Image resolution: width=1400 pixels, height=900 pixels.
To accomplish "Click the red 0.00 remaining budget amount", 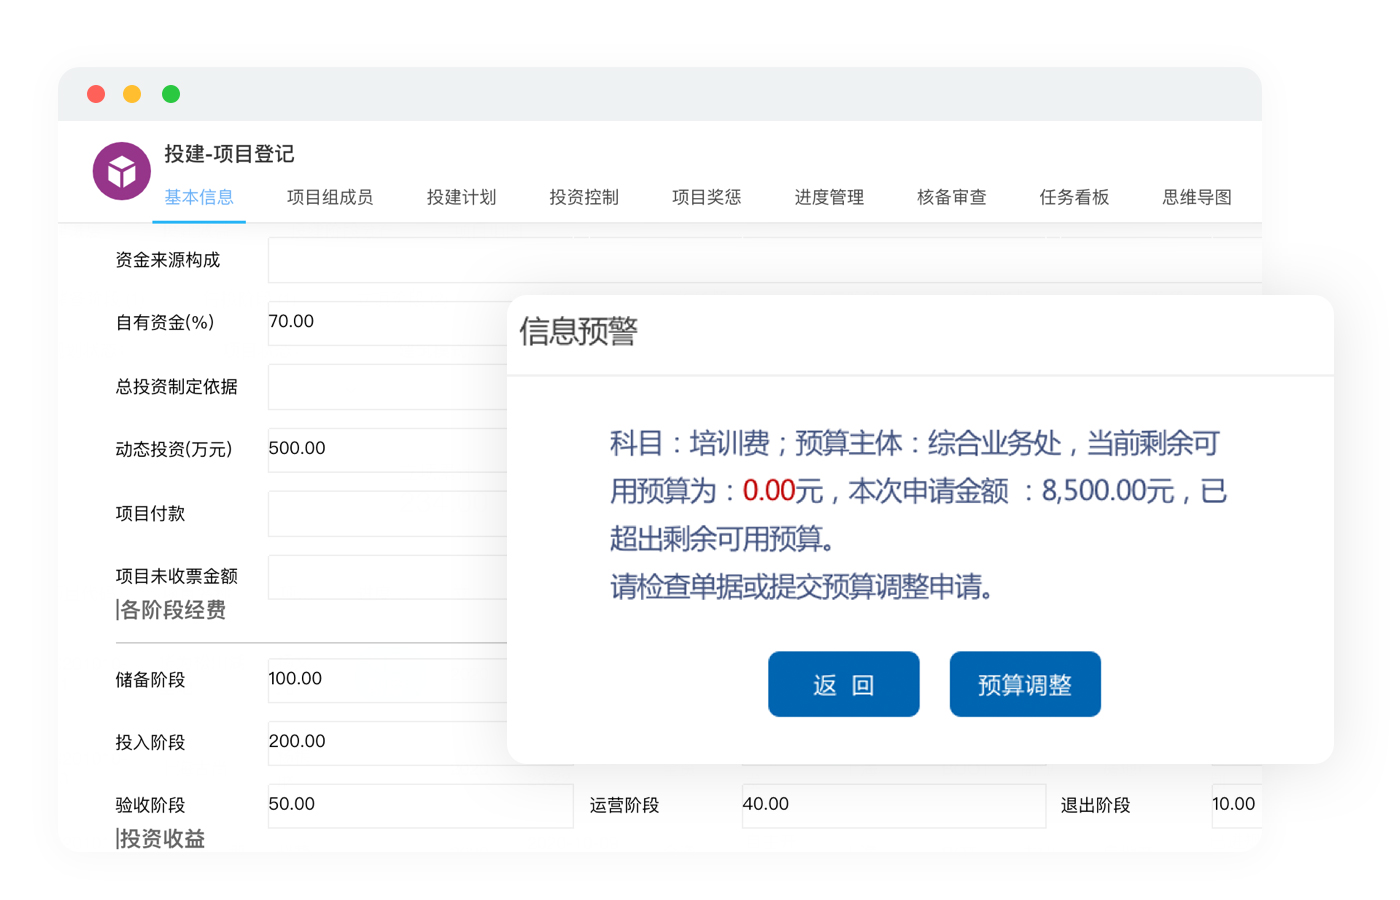I will pyautogui.click(x=768, y=491).
